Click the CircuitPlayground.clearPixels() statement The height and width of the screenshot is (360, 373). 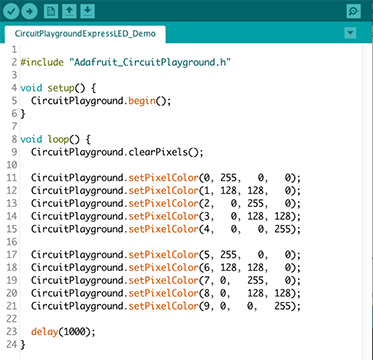117,152
